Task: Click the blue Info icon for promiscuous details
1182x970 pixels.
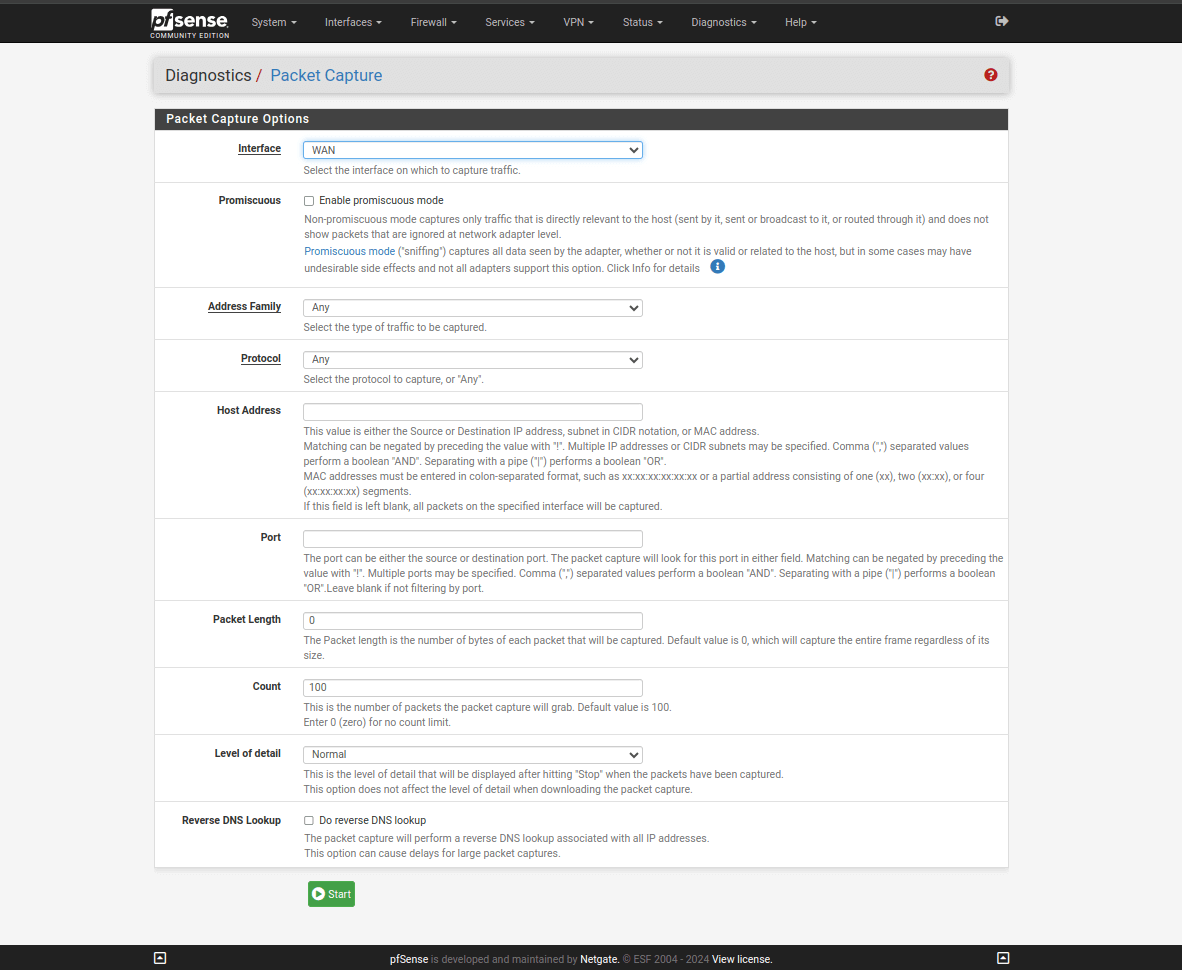Action: click(717, 267)
